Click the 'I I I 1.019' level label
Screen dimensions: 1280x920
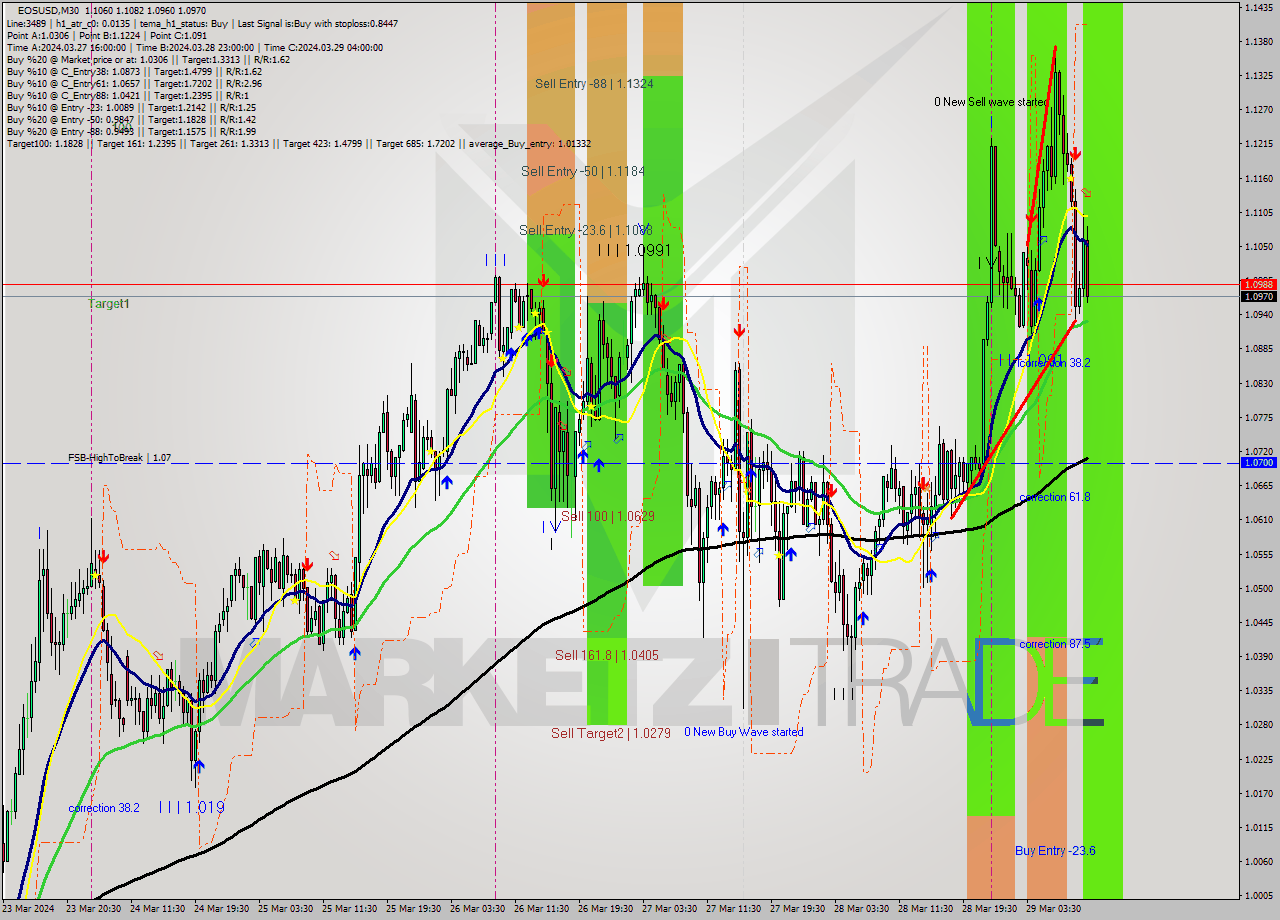pos(191,807)
